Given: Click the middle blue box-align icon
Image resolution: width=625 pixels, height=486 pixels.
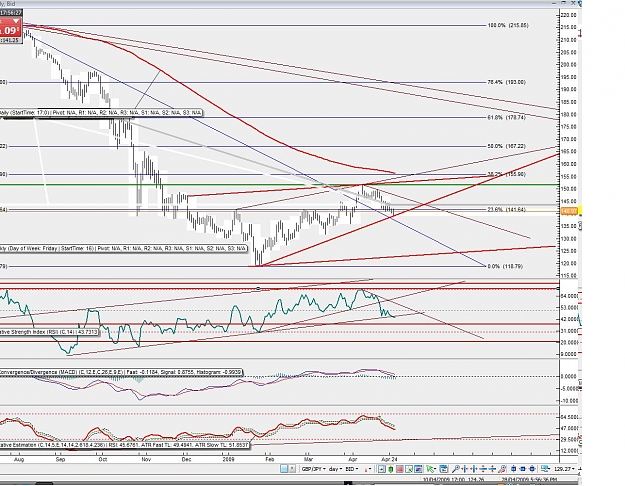Looking at the screenshot, I should click(523, 469).
